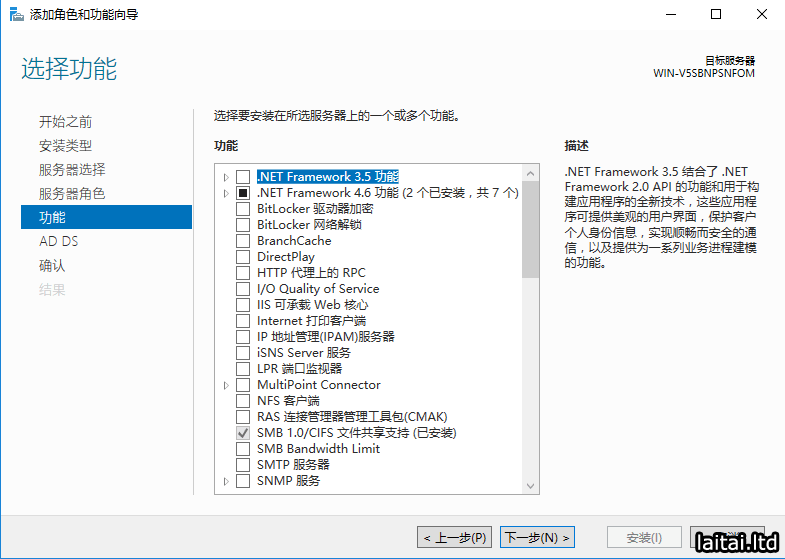The image size is (785, 559).
Task: Check the SNMP 服务 checkbox
Action: [243, 481]
